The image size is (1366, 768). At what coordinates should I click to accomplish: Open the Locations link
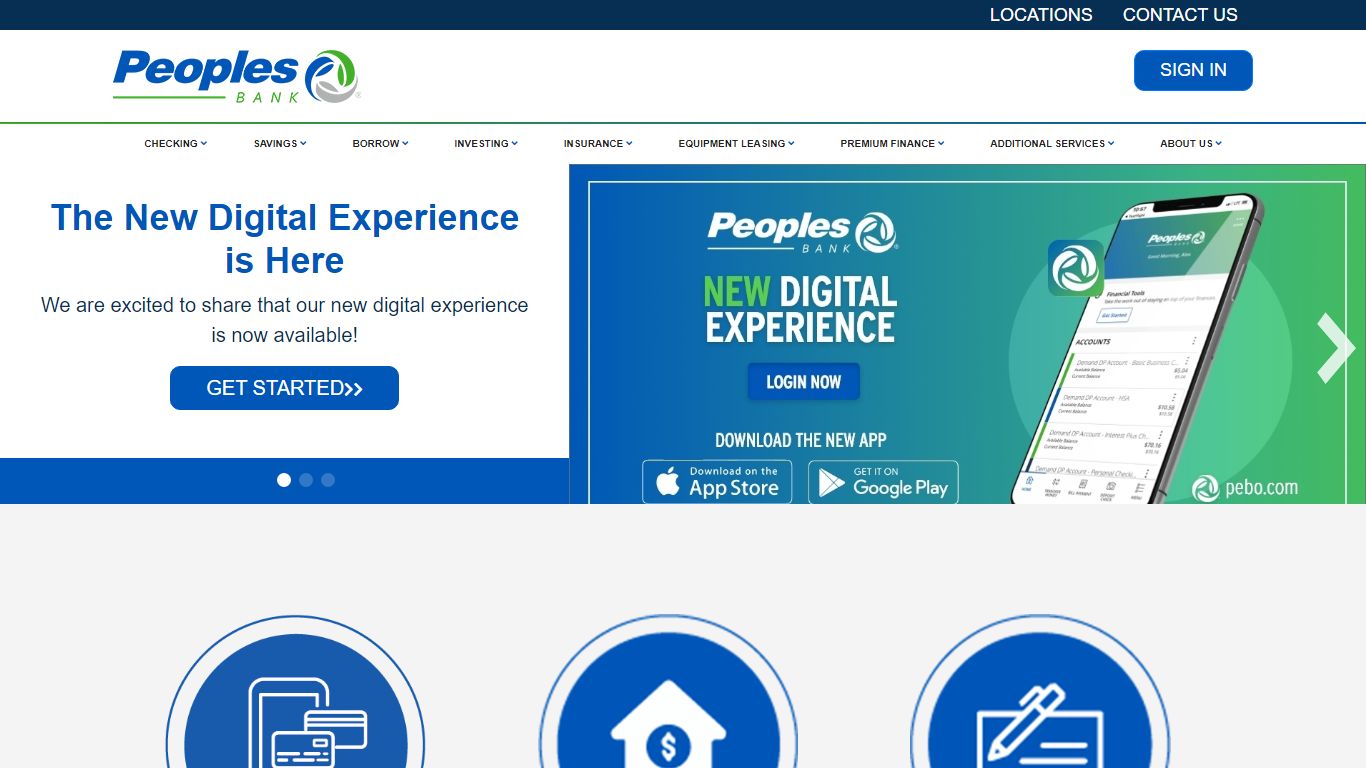(x=1041, y=15)
